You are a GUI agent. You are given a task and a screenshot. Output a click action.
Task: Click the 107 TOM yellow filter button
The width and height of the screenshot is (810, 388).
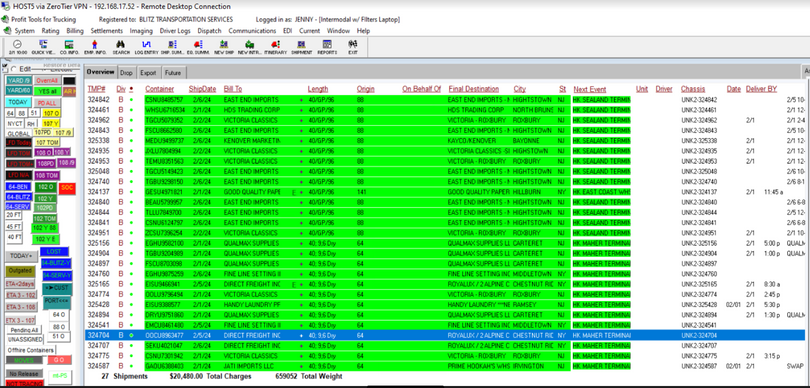coord(47,143)
